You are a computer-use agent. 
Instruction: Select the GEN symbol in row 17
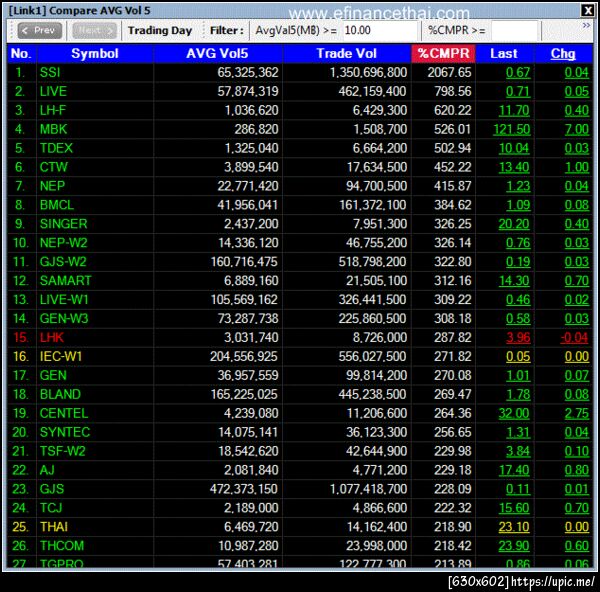tap(53, 375)
